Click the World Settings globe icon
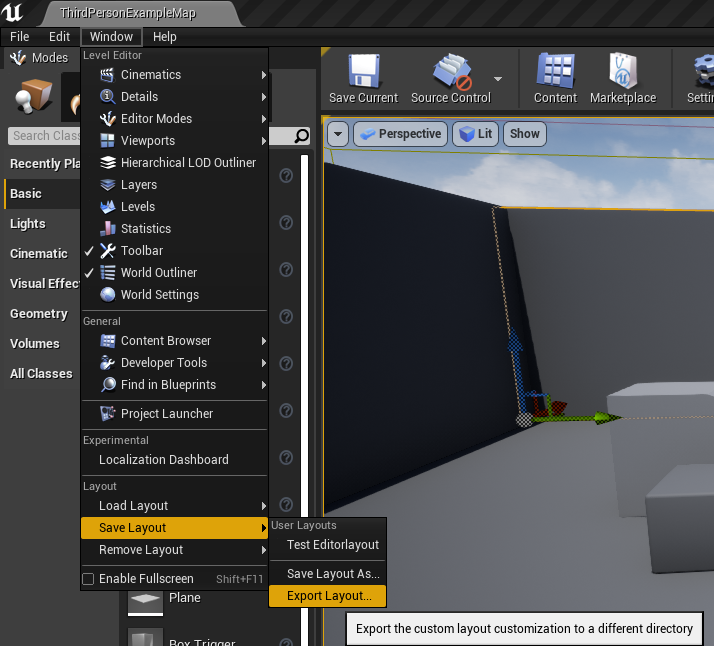Image resolution: width=714 pixels, height=646 pixels. tap(107, 295)
